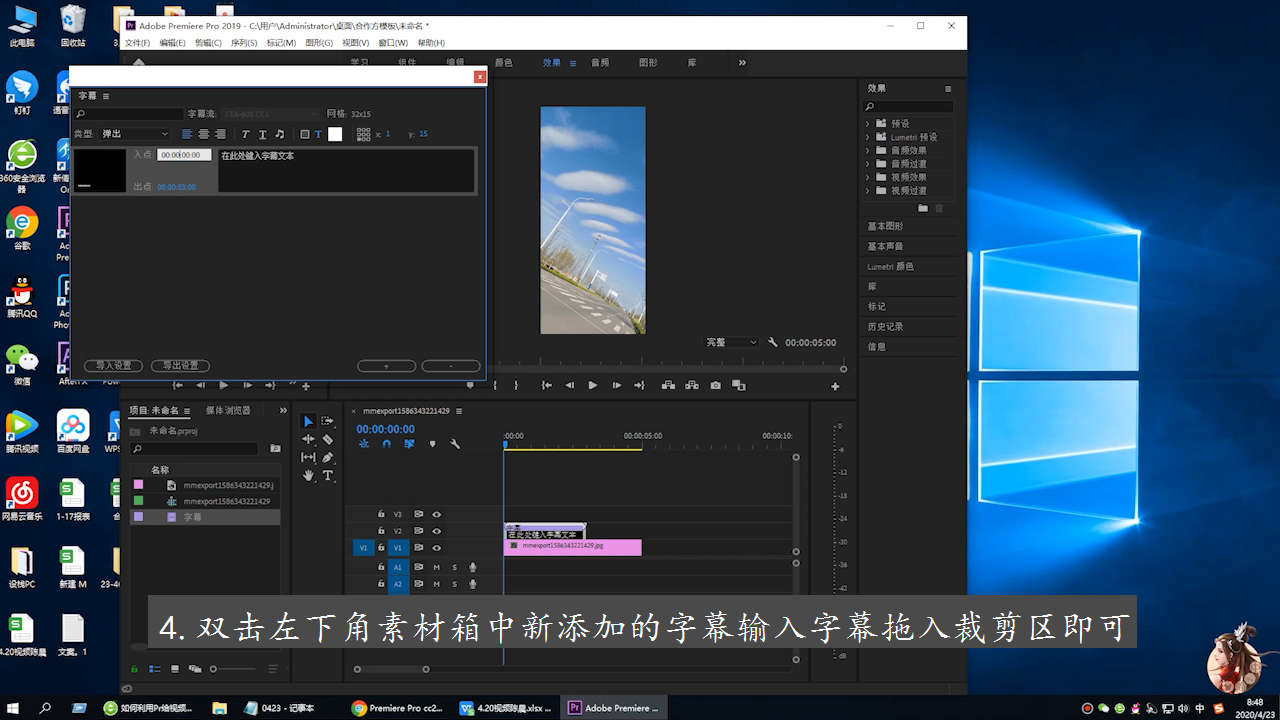
Task: Click the export frame camera icon
Action: click(x=715, y=385)
